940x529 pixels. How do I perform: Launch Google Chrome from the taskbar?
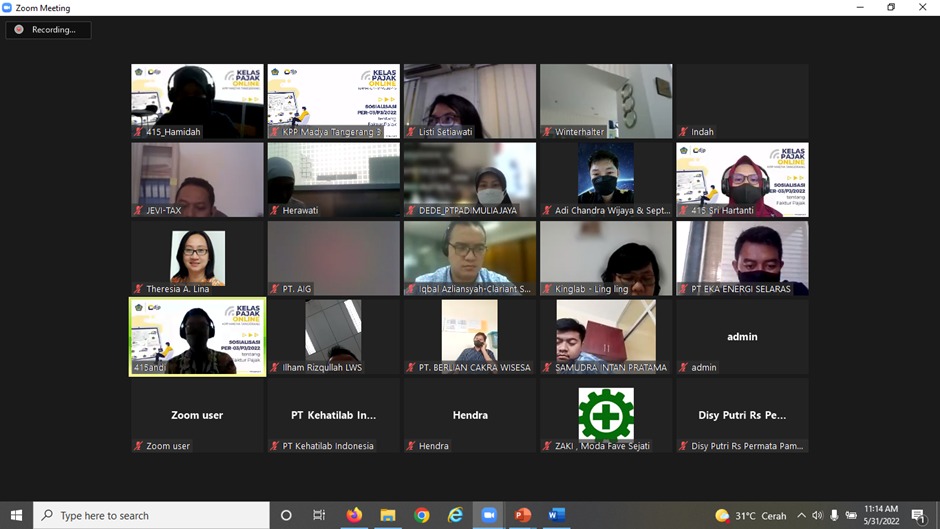click(422, 515)
